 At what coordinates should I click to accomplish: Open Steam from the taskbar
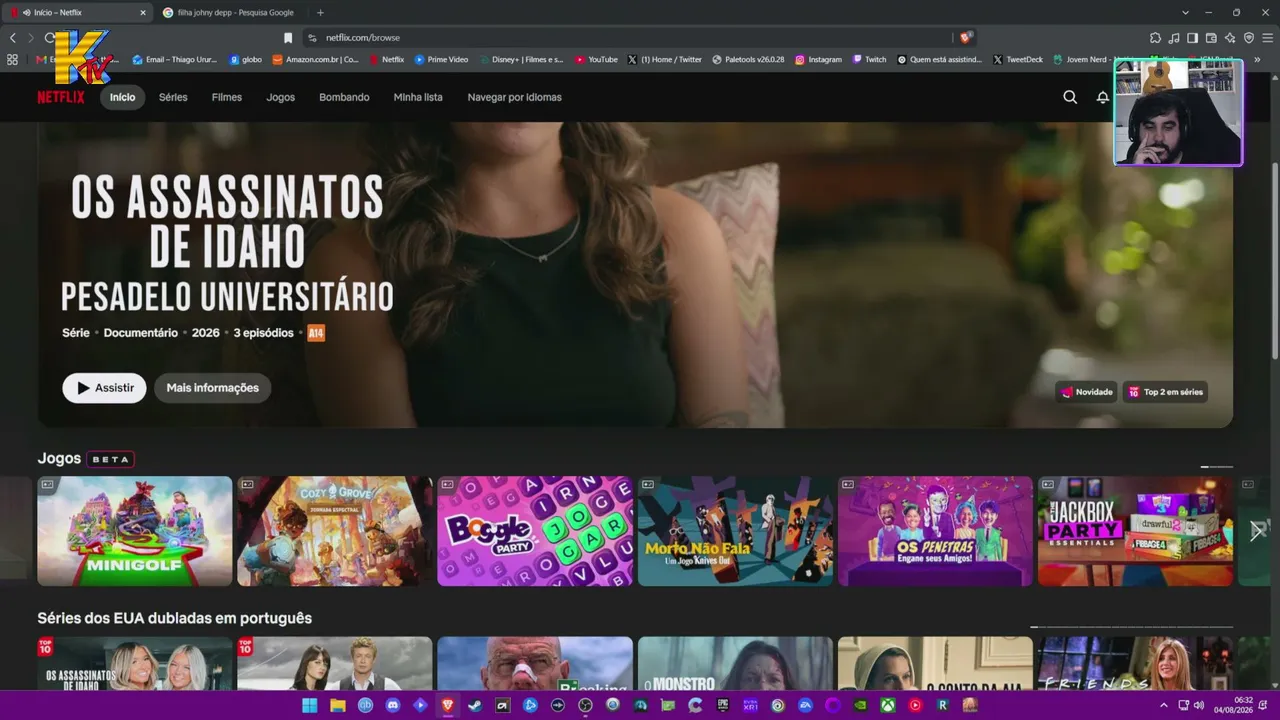pos(475,705)
